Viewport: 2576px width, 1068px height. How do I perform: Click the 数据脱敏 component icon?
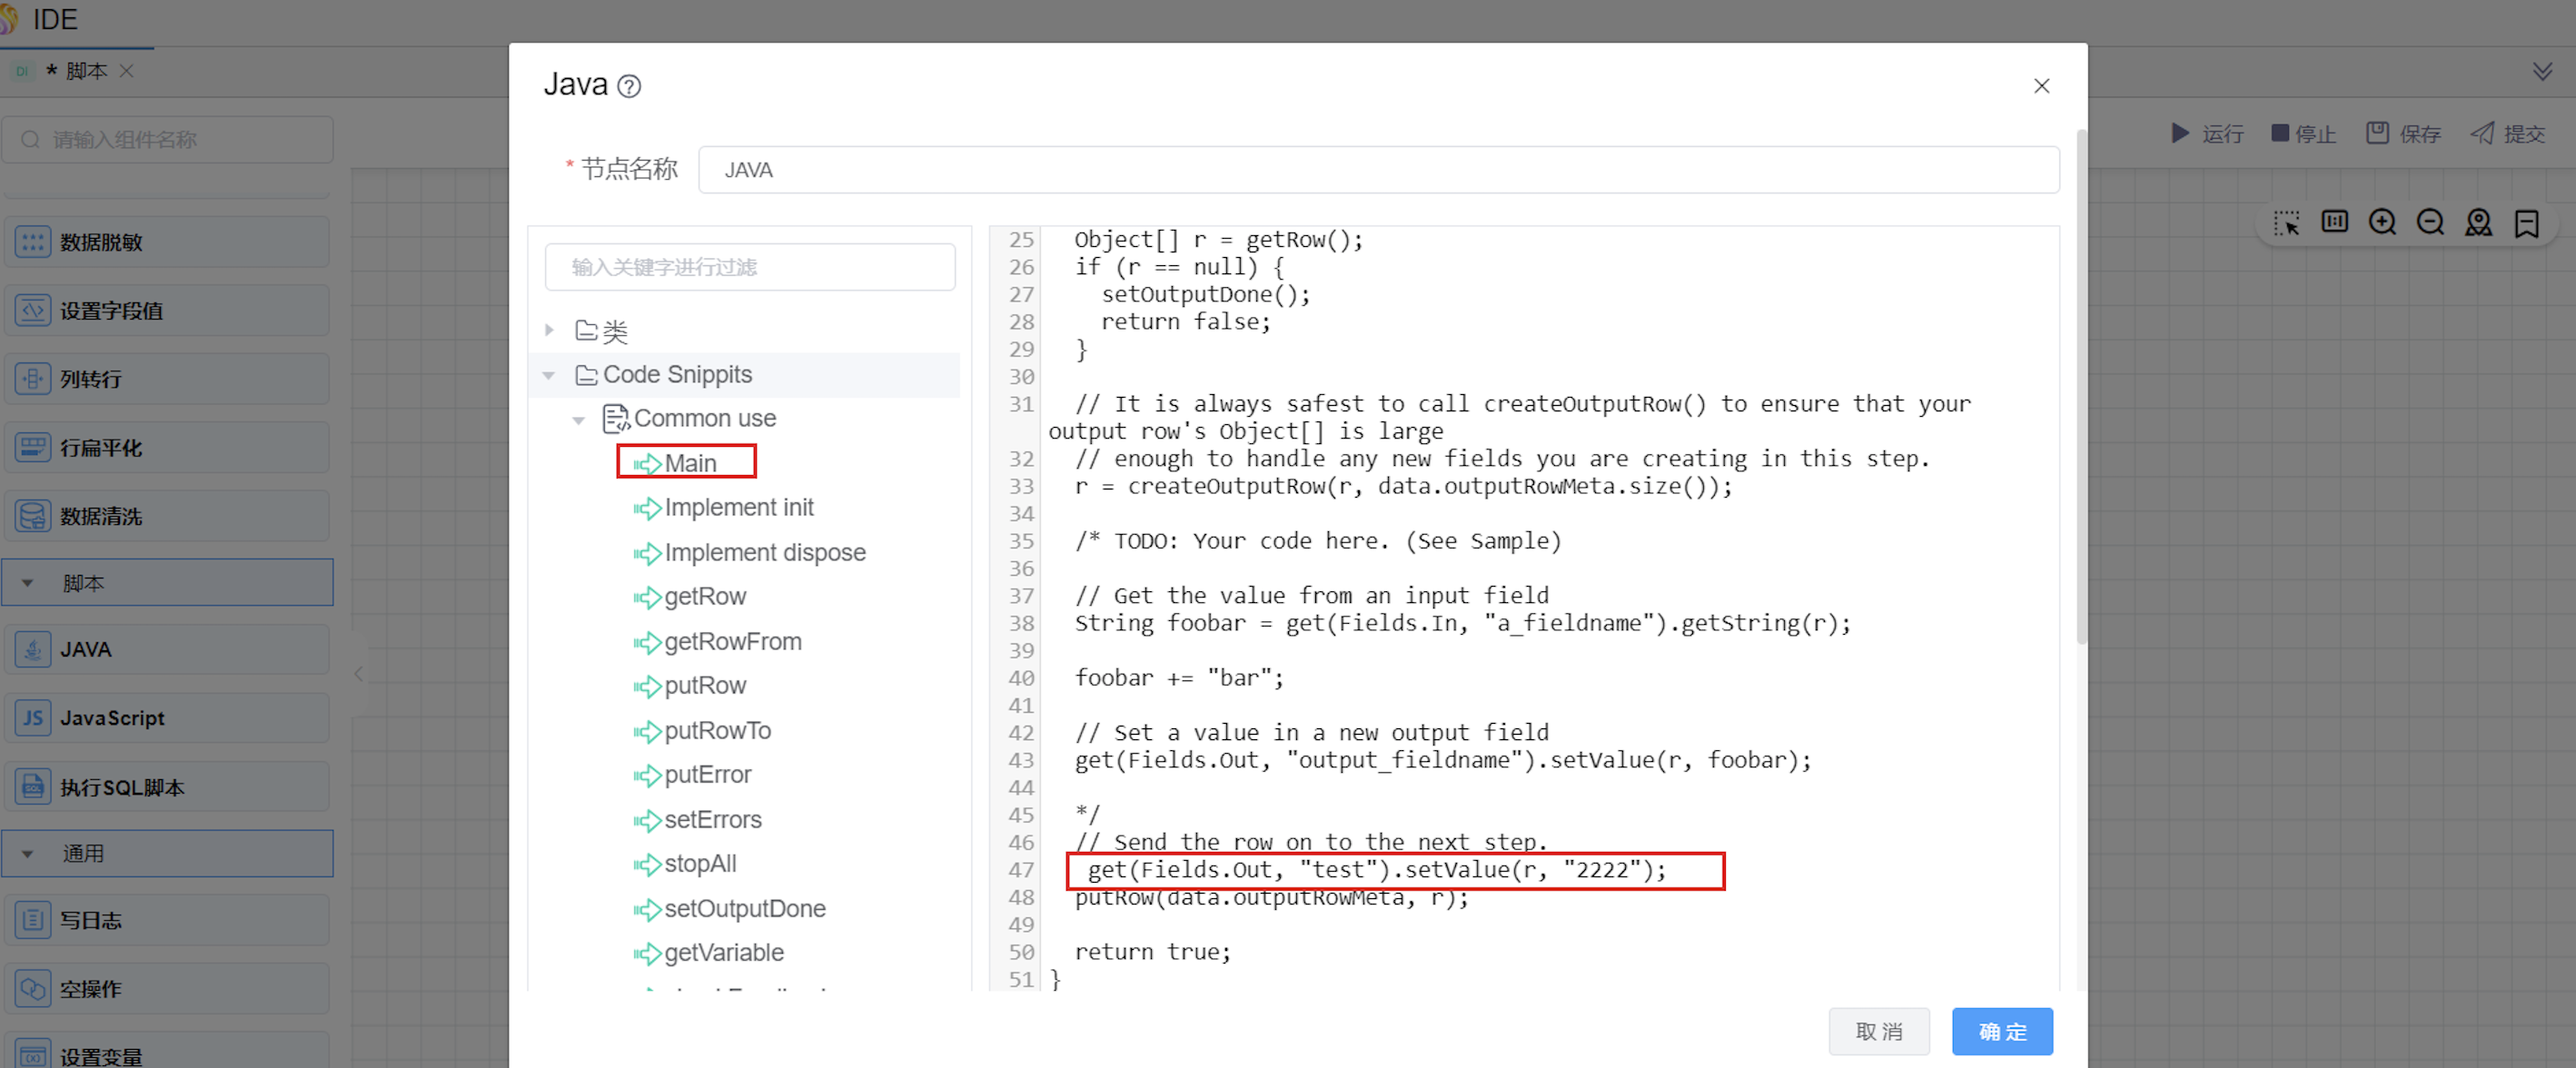[x=32, y=242]
